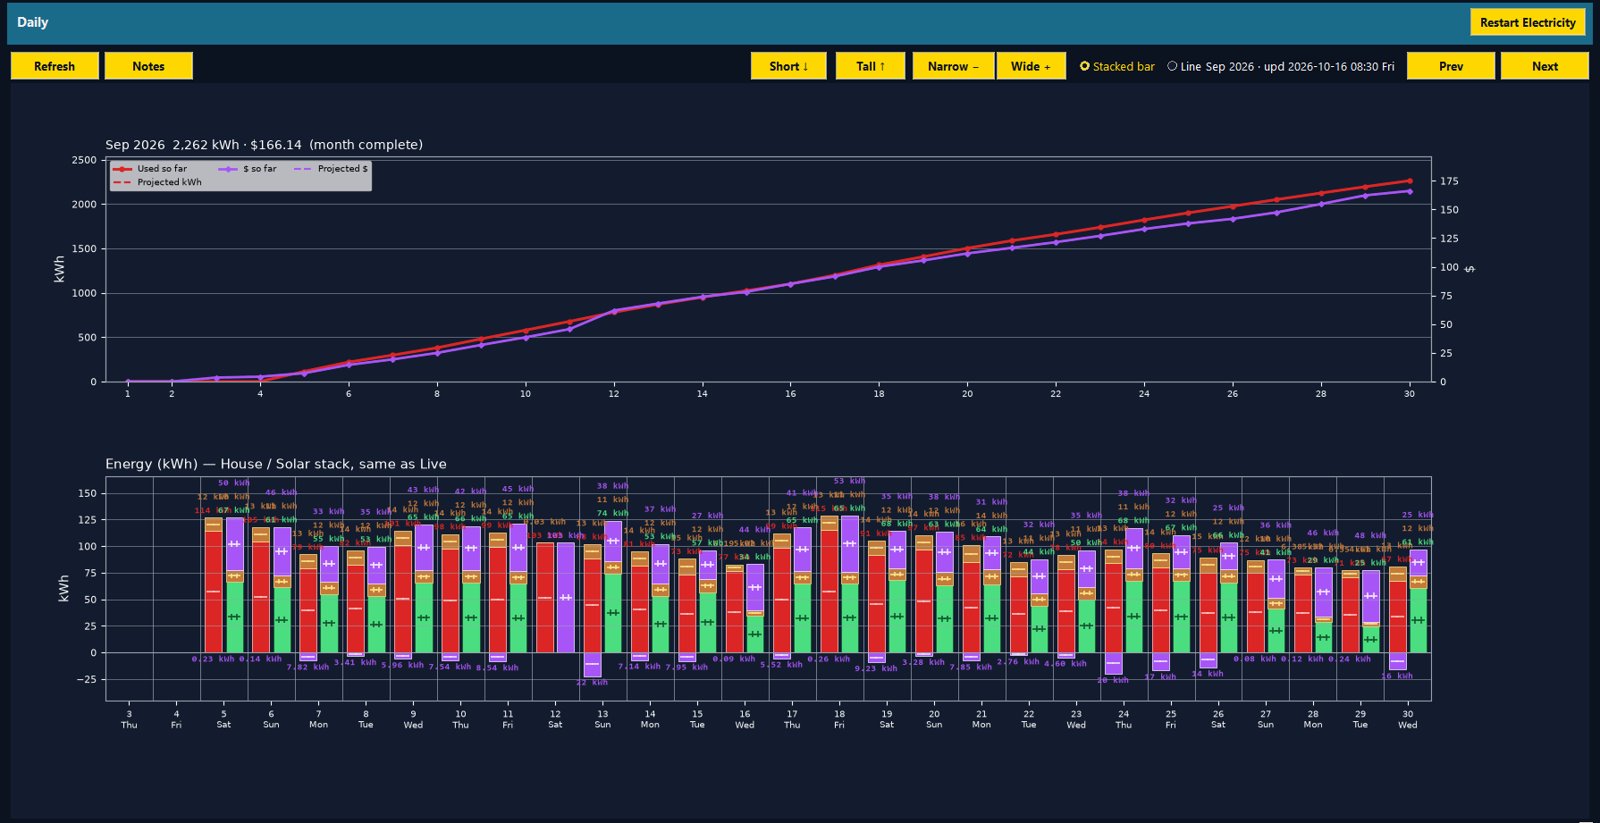Go to next month with Next
1600x823 pixels.
(x=1545, y=66)
